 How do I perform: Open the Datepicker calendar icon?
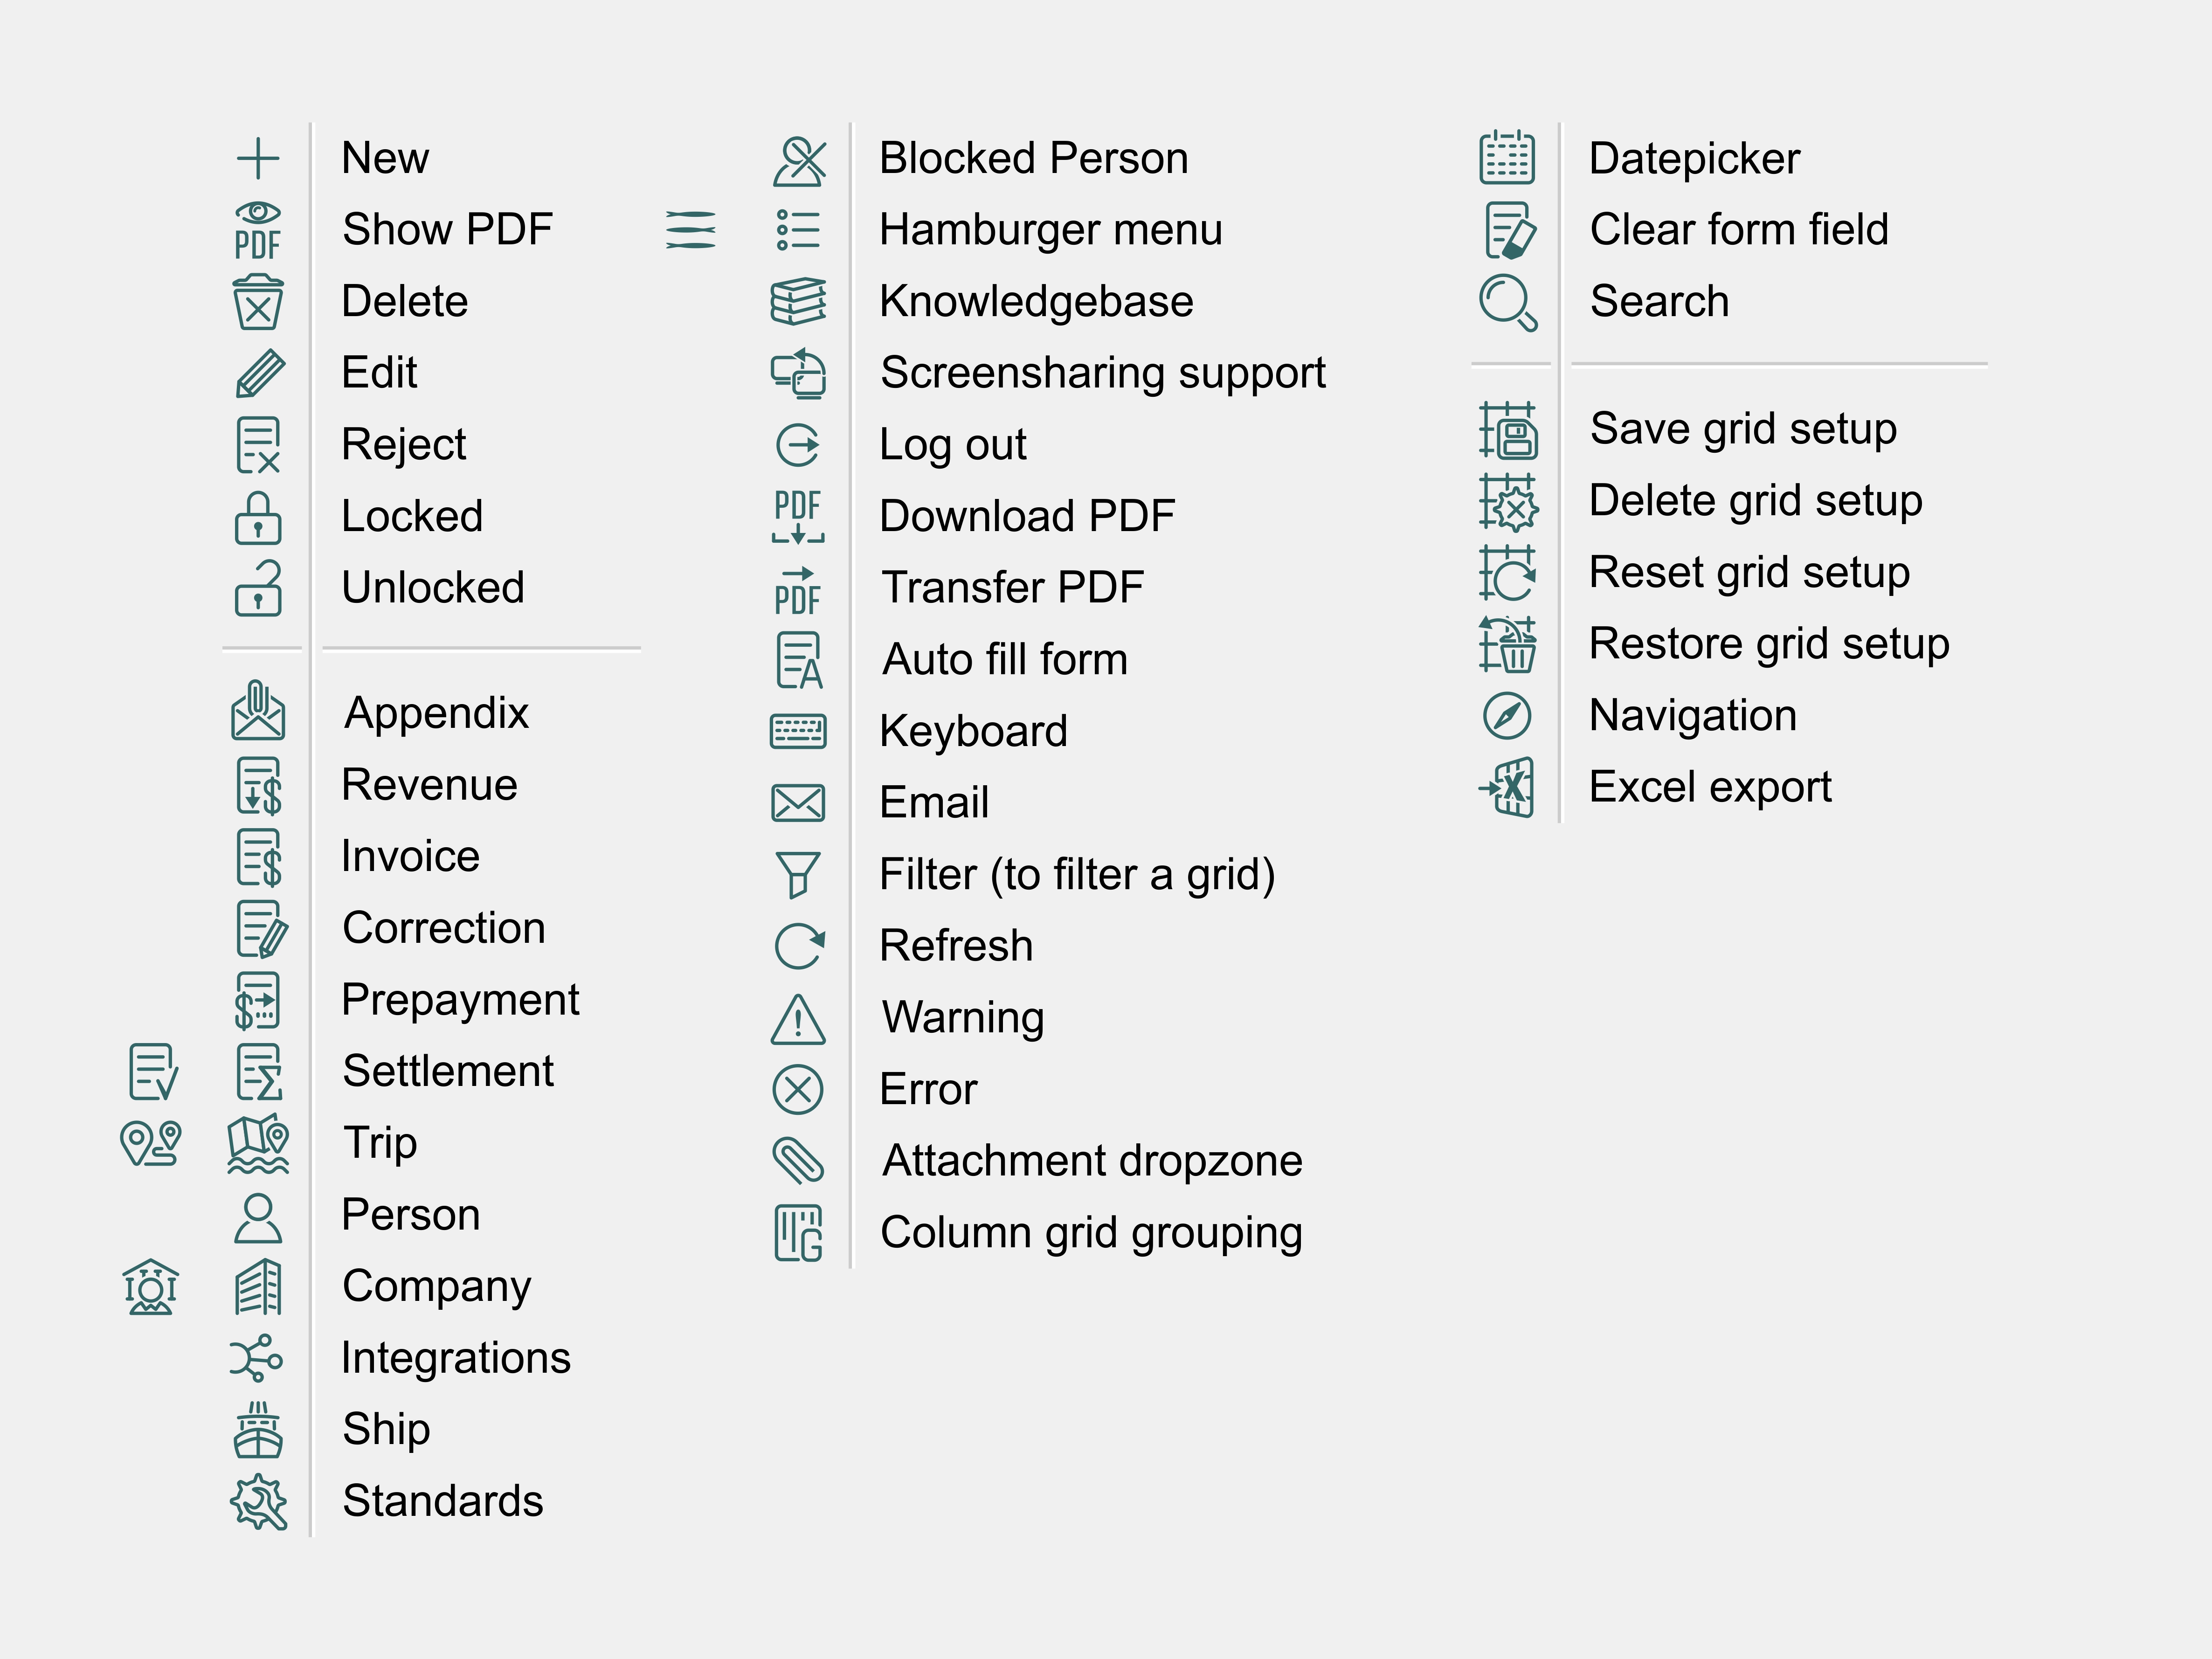(x=1507, y=158)
